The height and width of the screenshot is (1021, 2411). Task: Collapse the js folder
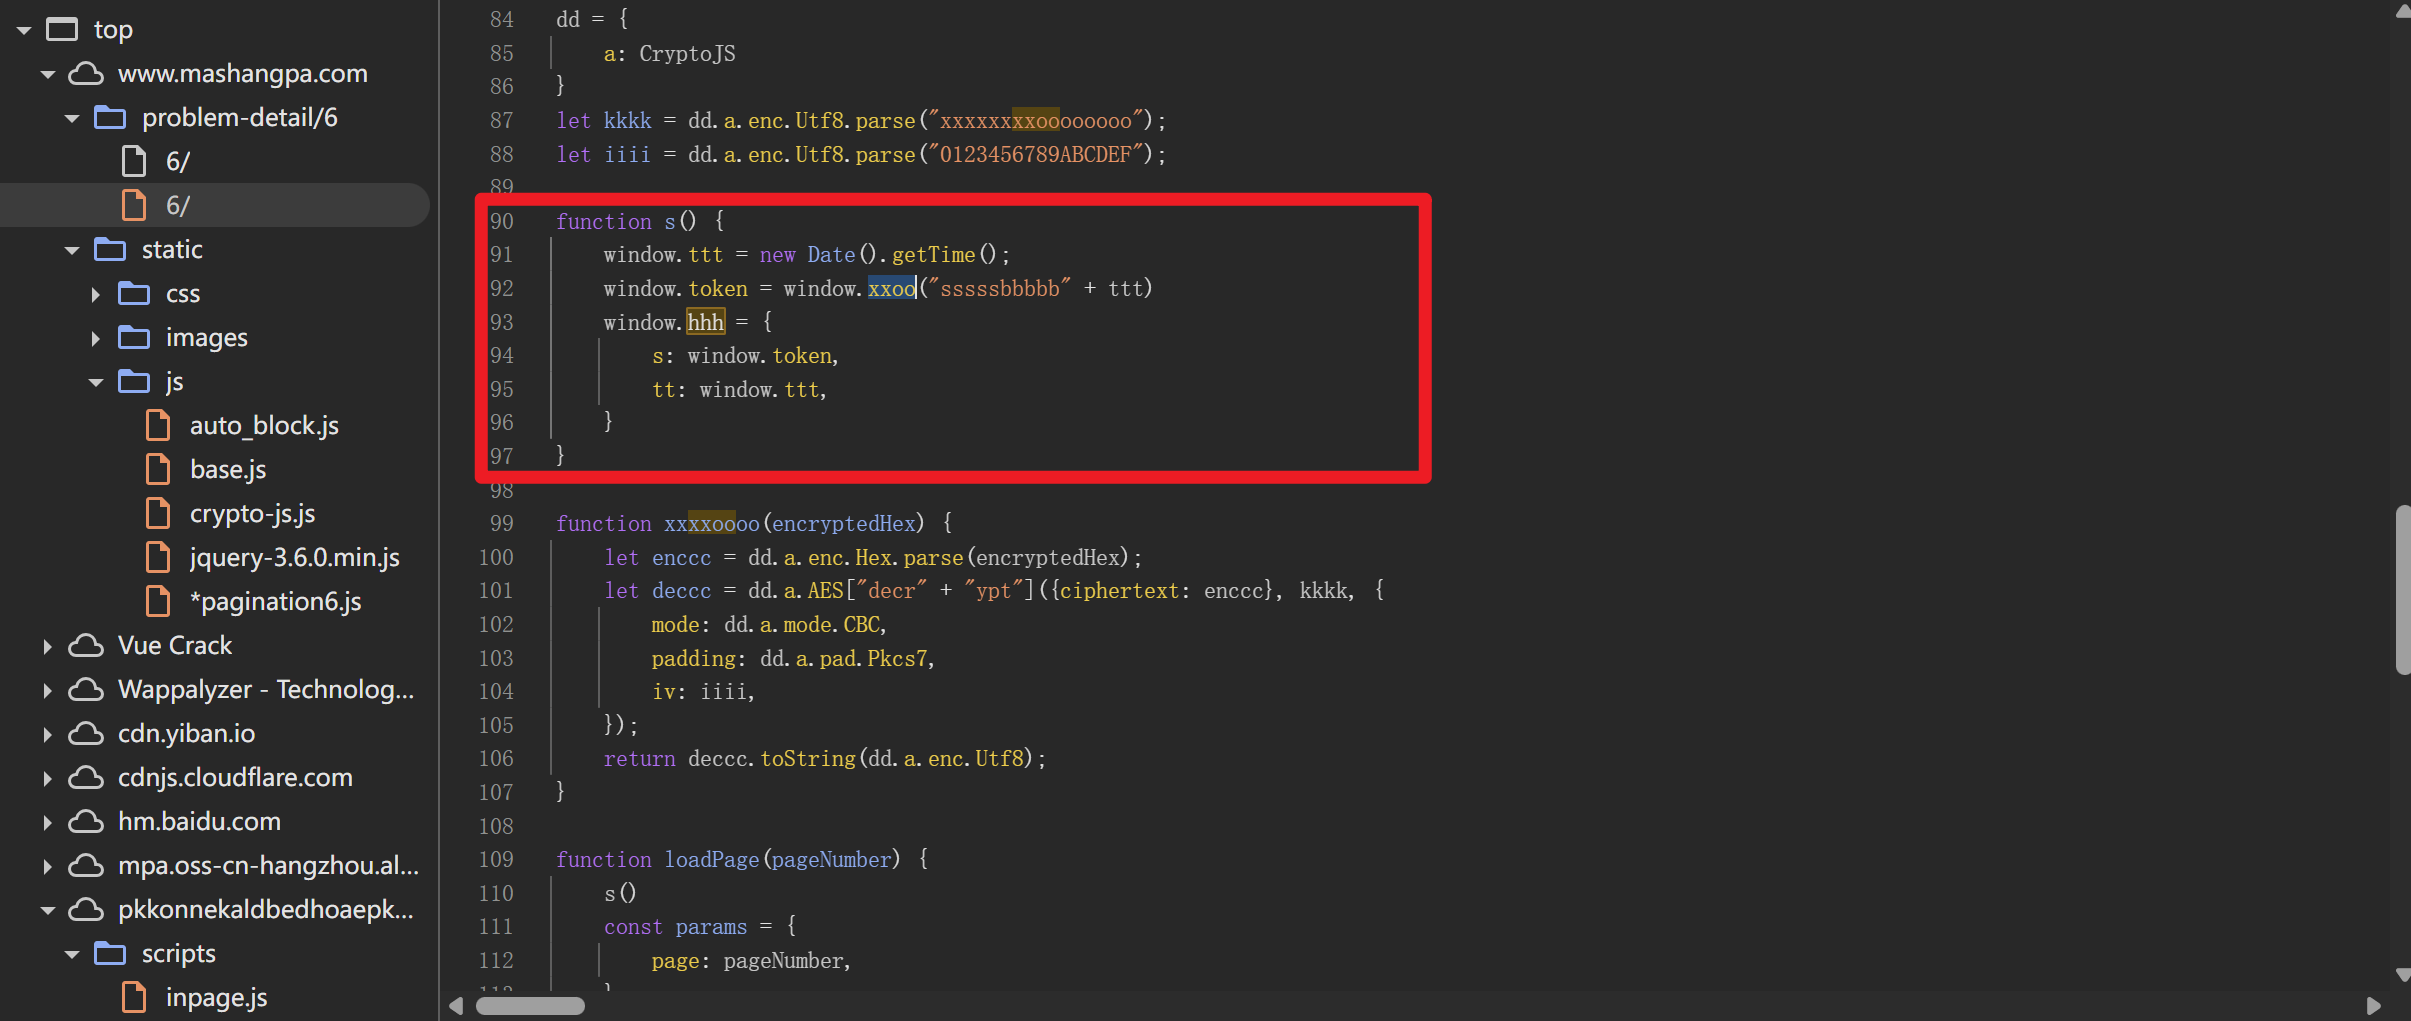pyautogui.click(x=96, y=382)
